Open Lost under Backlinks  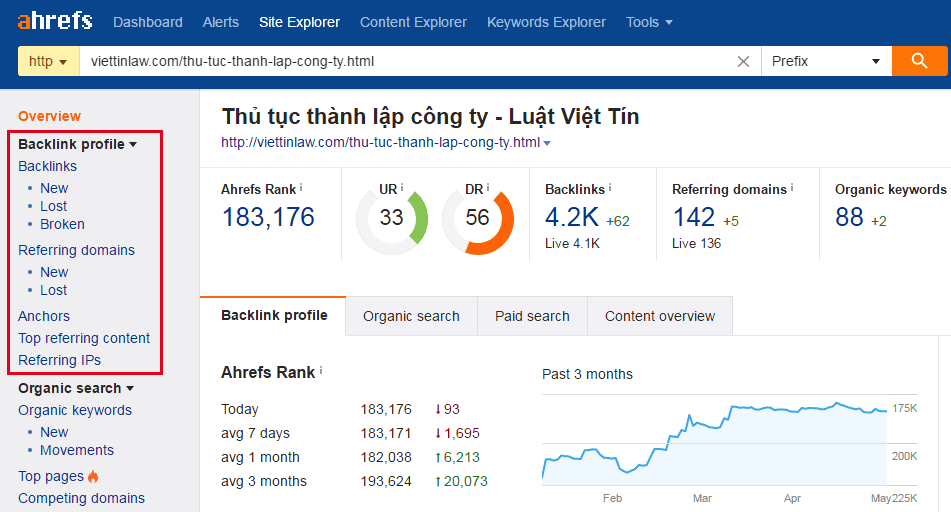click(x=53, y=206)
